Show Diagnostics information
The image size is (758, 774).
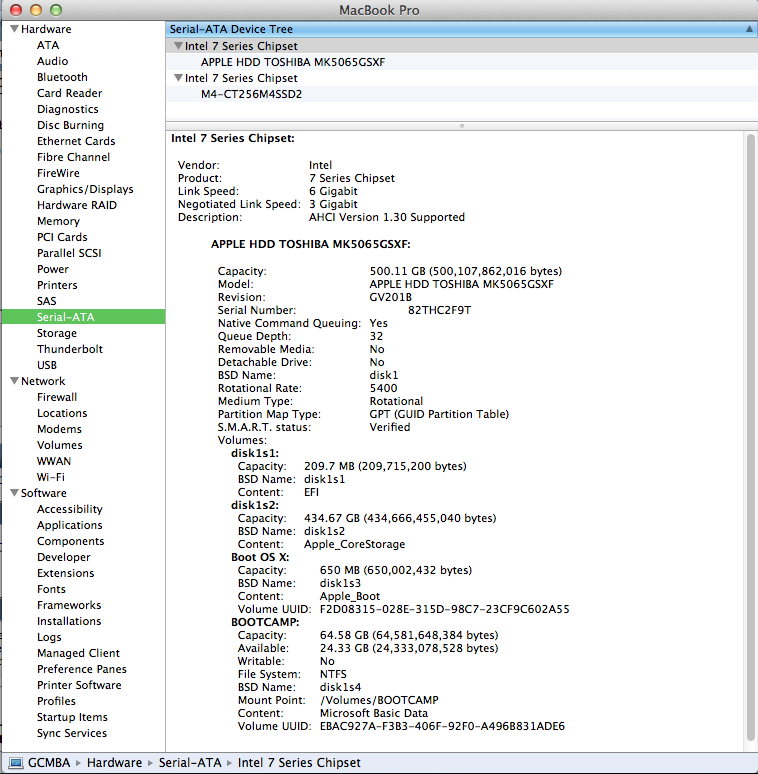(x=68, y=109)
